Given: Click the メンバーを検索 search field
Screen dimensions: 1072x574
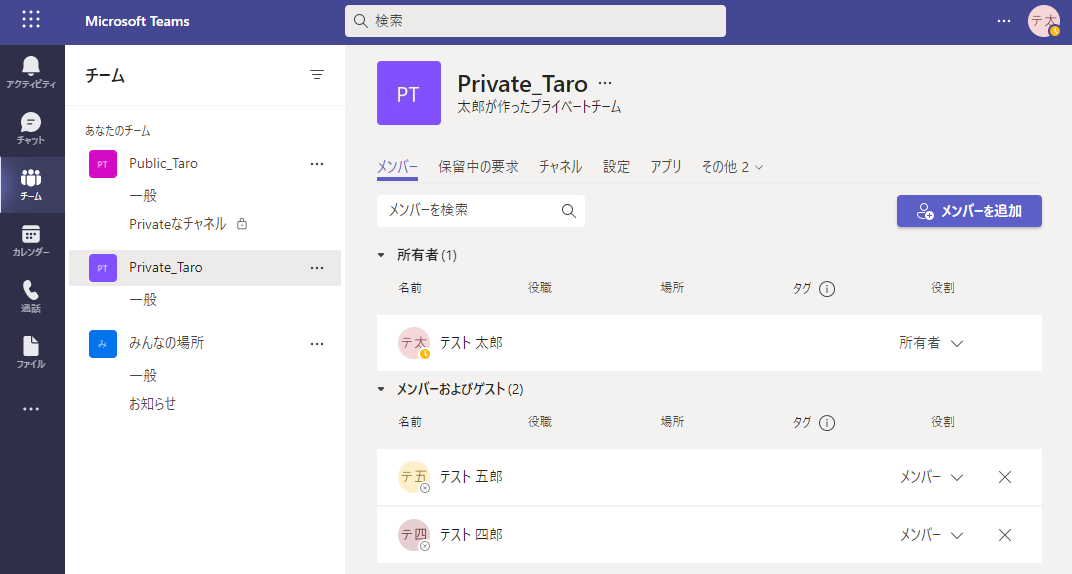Looking at the screenshot, I should click(x=481, y=210).
